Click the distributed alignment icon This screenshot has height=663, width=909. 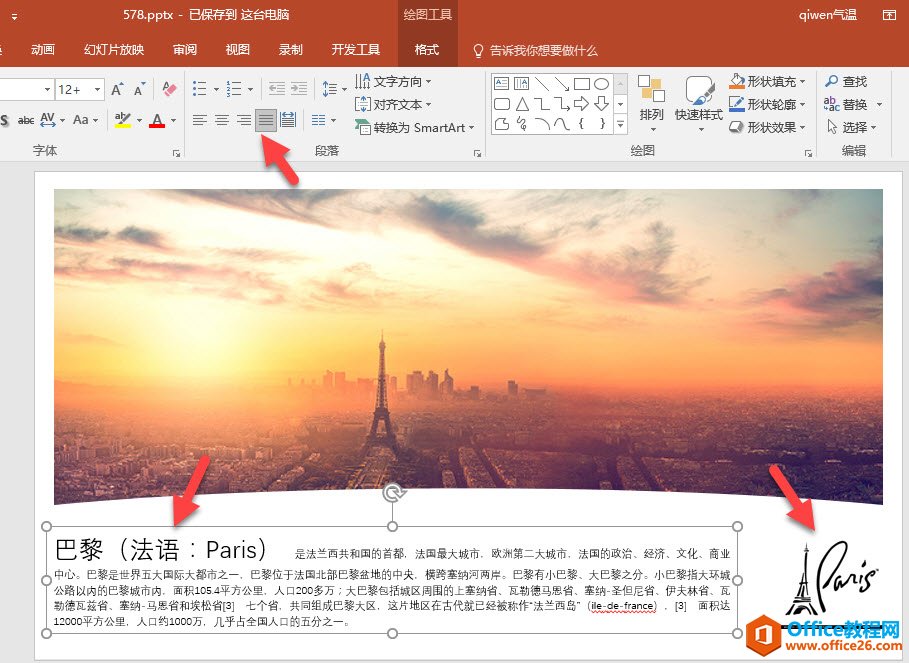(288, 120)
